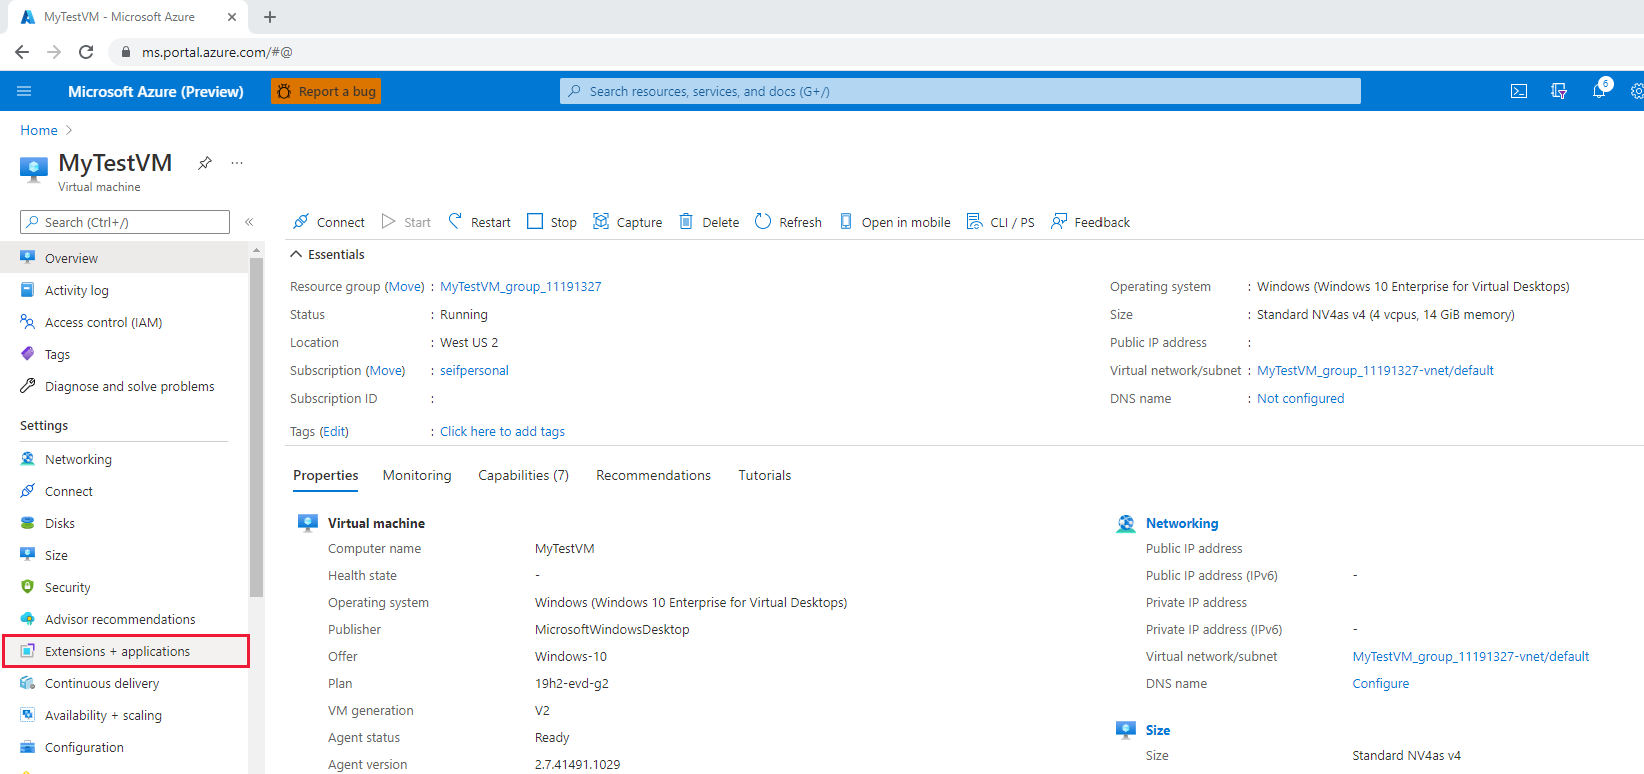Open the more options ellipsis beside MyTestVM
The image size is (1644, 774).
click(x=237, y=162)
